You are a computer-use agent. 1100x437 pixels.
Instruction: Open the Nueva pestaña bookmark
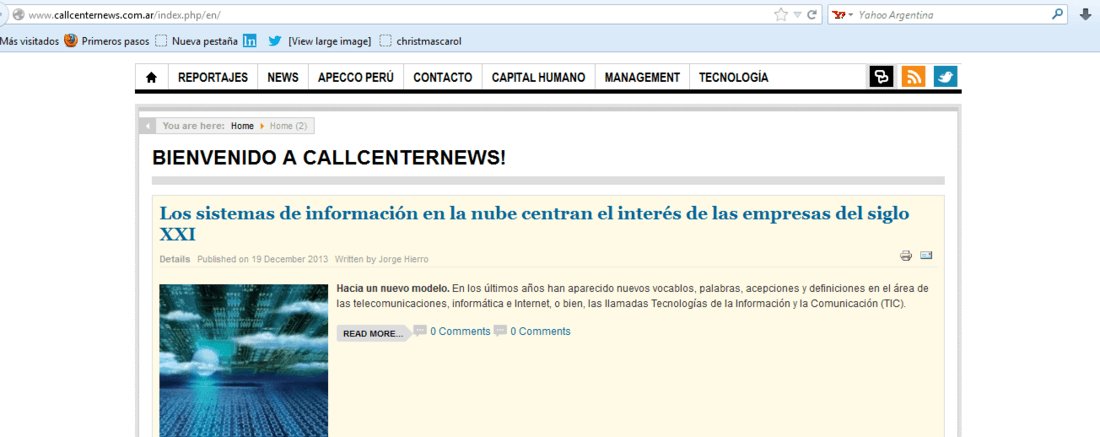(204, 41)
